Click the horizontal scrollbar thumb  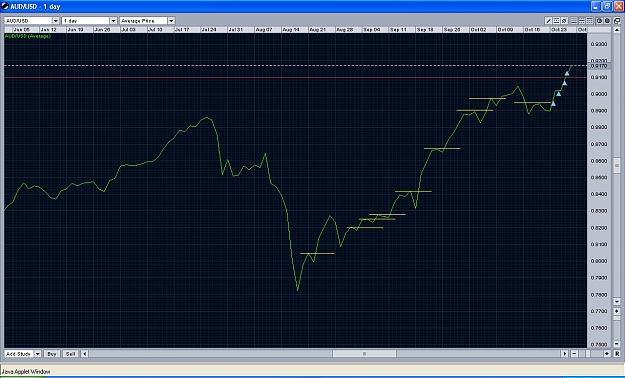(x=364, y=354)
